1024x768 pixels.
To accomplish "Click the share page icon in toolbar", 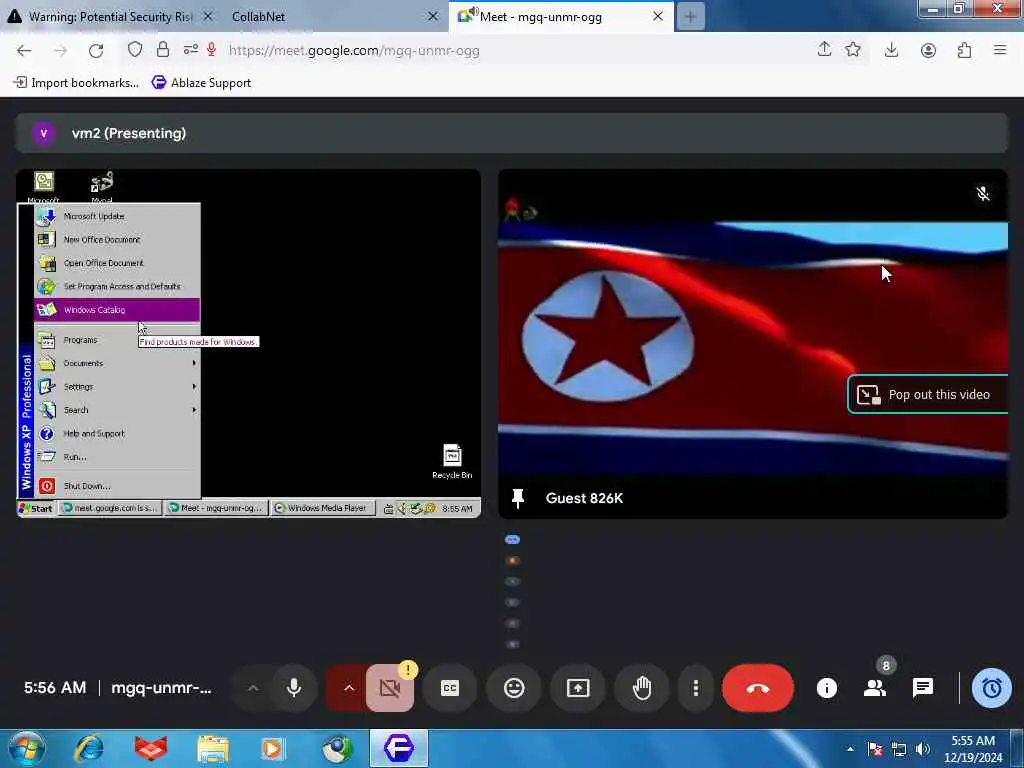I will coord(824,50).
